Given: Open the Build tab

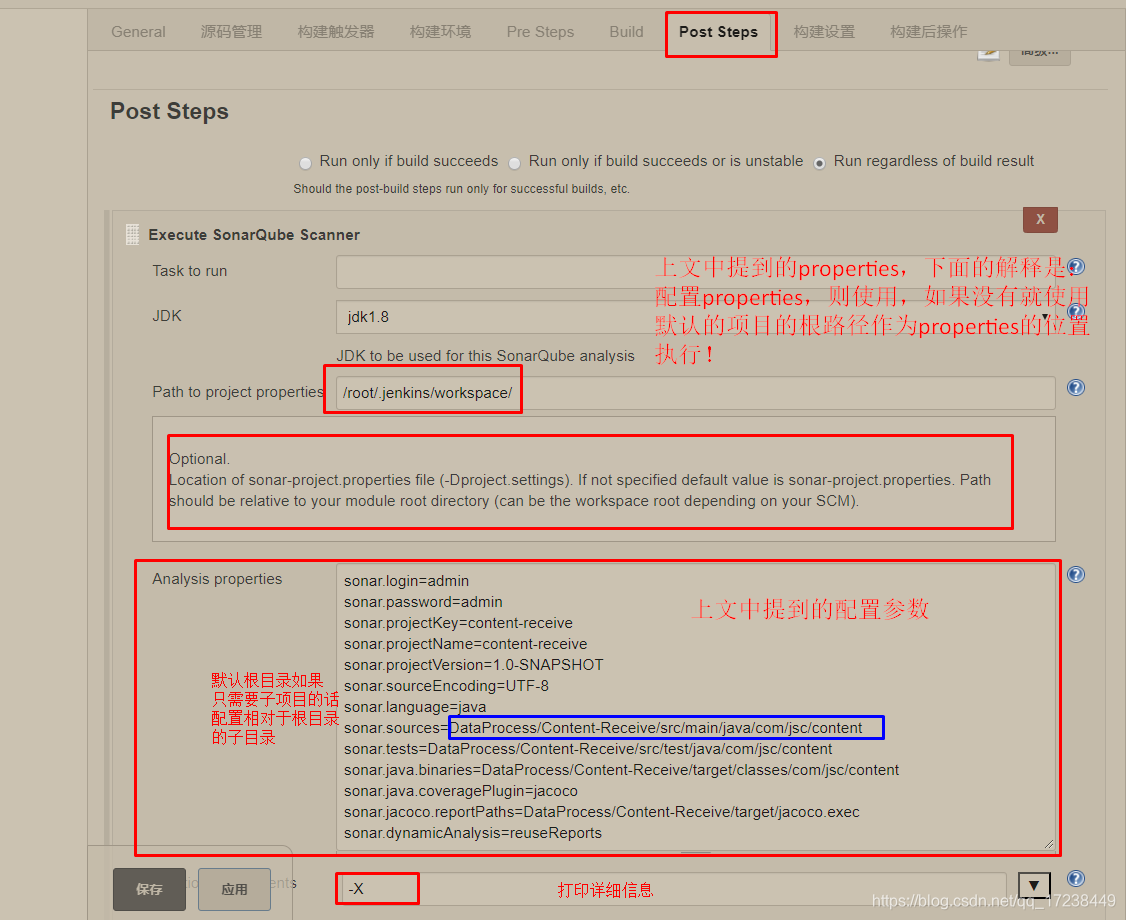Looking at the screenshot, I should click(x=626, y=32).
